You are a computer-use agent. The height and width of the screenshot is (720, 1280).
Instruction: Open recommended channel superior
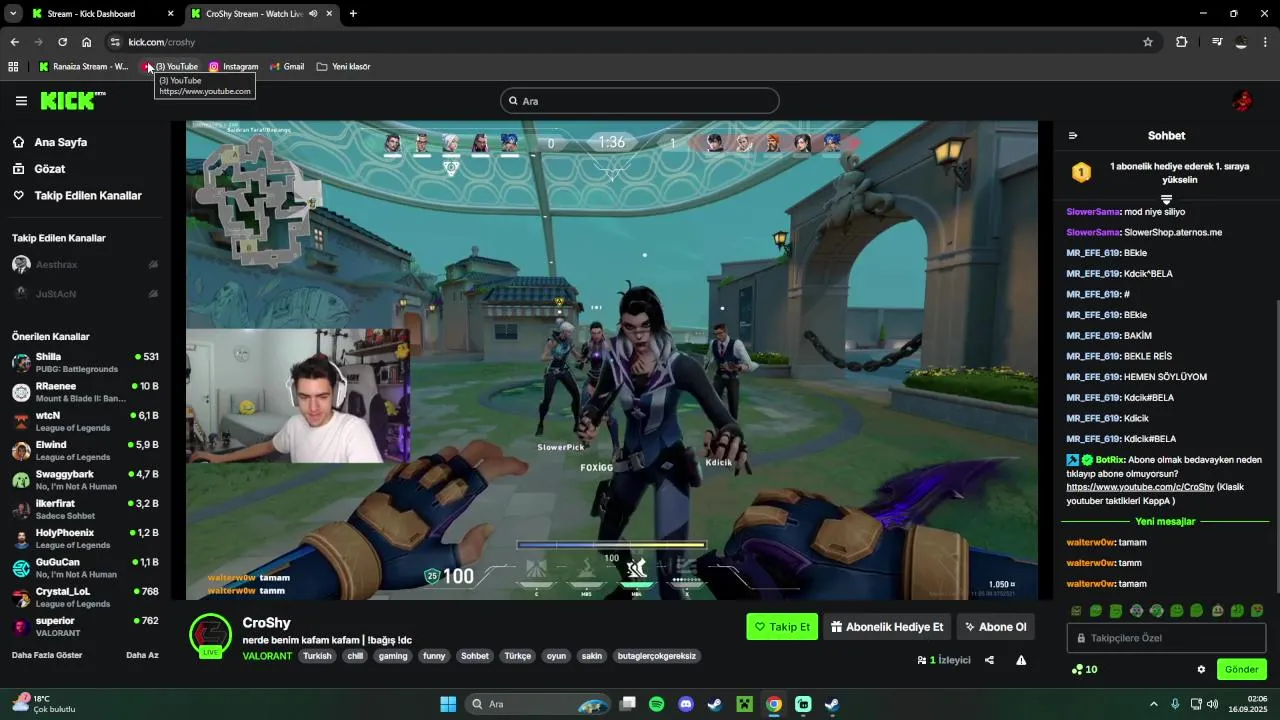85,627
